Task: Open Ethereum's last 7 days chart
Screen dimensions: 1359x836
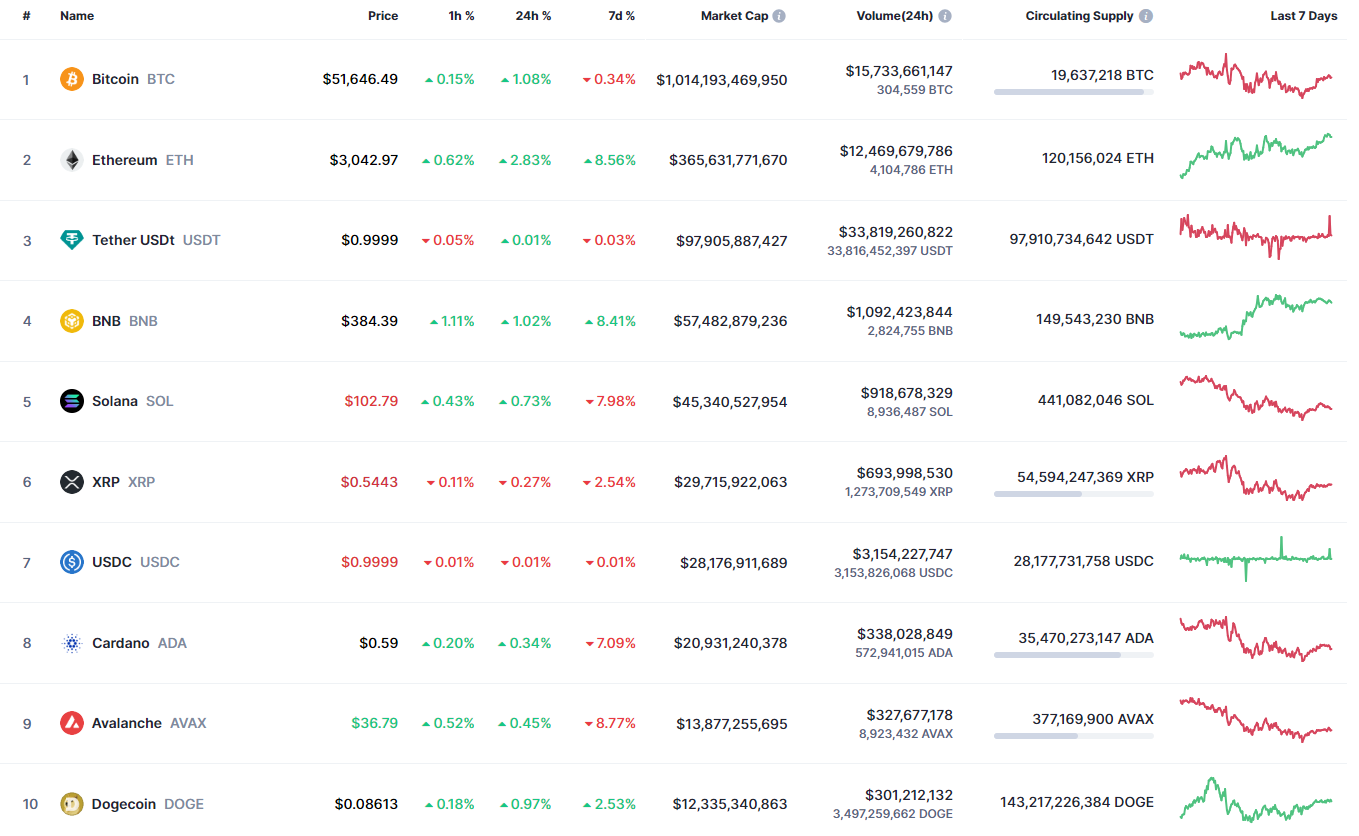Action: (1256, 156)
